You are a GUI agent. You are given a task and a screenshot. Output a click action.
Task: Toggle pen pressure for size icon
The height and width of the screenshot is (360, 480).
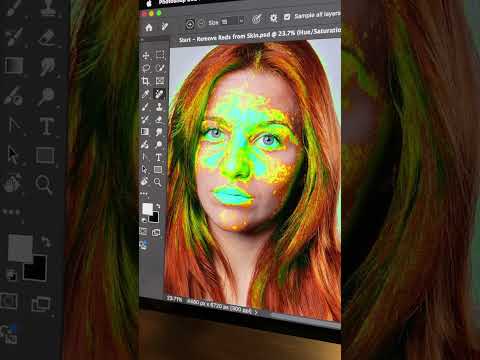256,19
